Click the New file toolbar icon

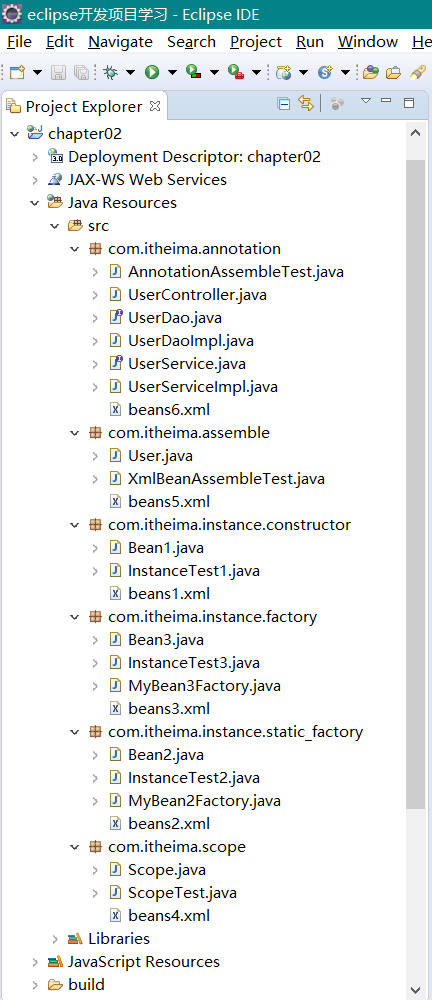(17, 72)
